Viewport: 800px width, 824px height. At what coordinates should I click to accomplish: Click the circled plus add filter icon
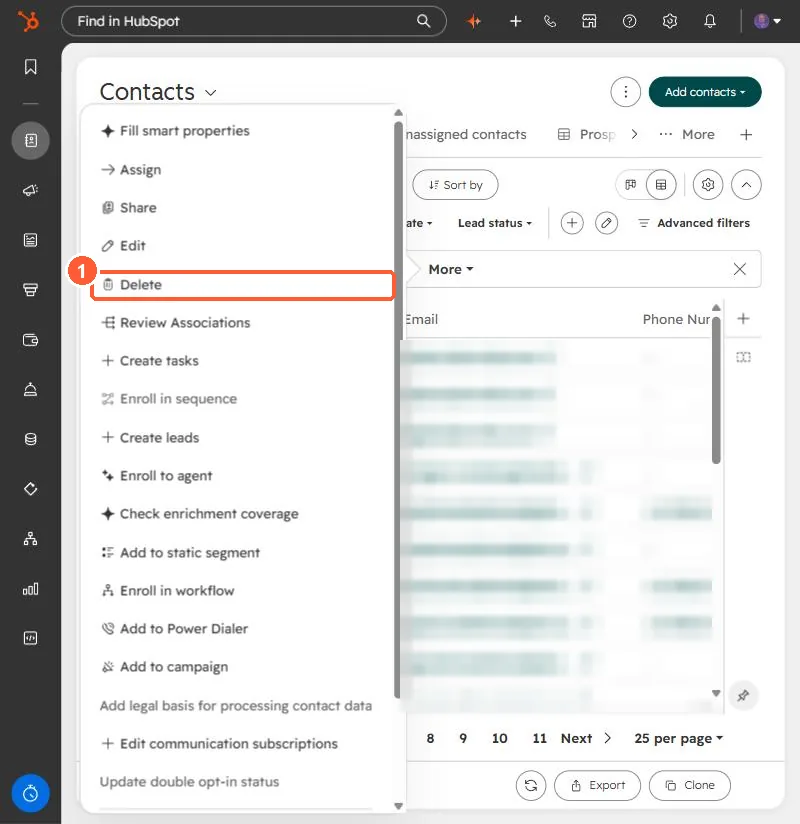point(572,223)
